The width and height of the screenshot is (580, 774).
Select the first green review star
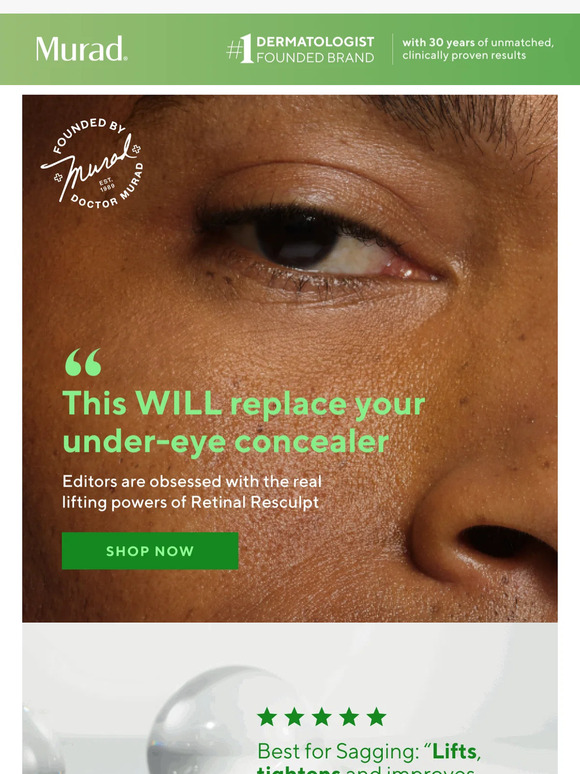click(267, 717)
